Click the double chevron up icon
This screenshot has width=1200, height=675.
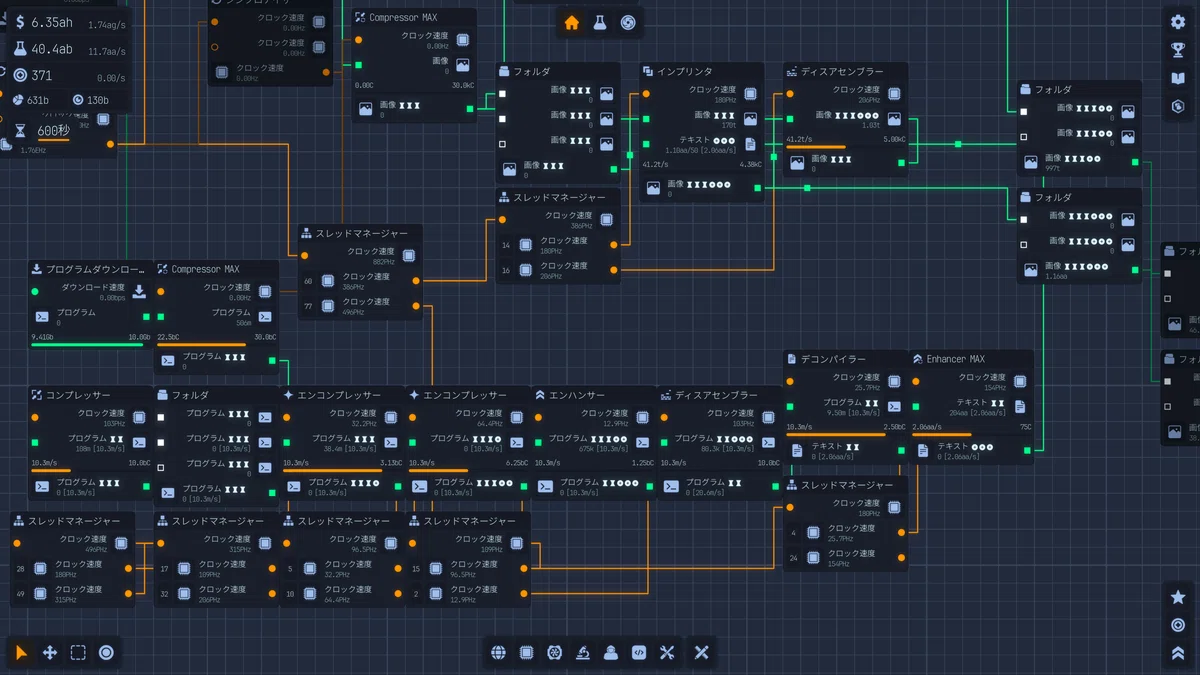[x=1178, y=653]
